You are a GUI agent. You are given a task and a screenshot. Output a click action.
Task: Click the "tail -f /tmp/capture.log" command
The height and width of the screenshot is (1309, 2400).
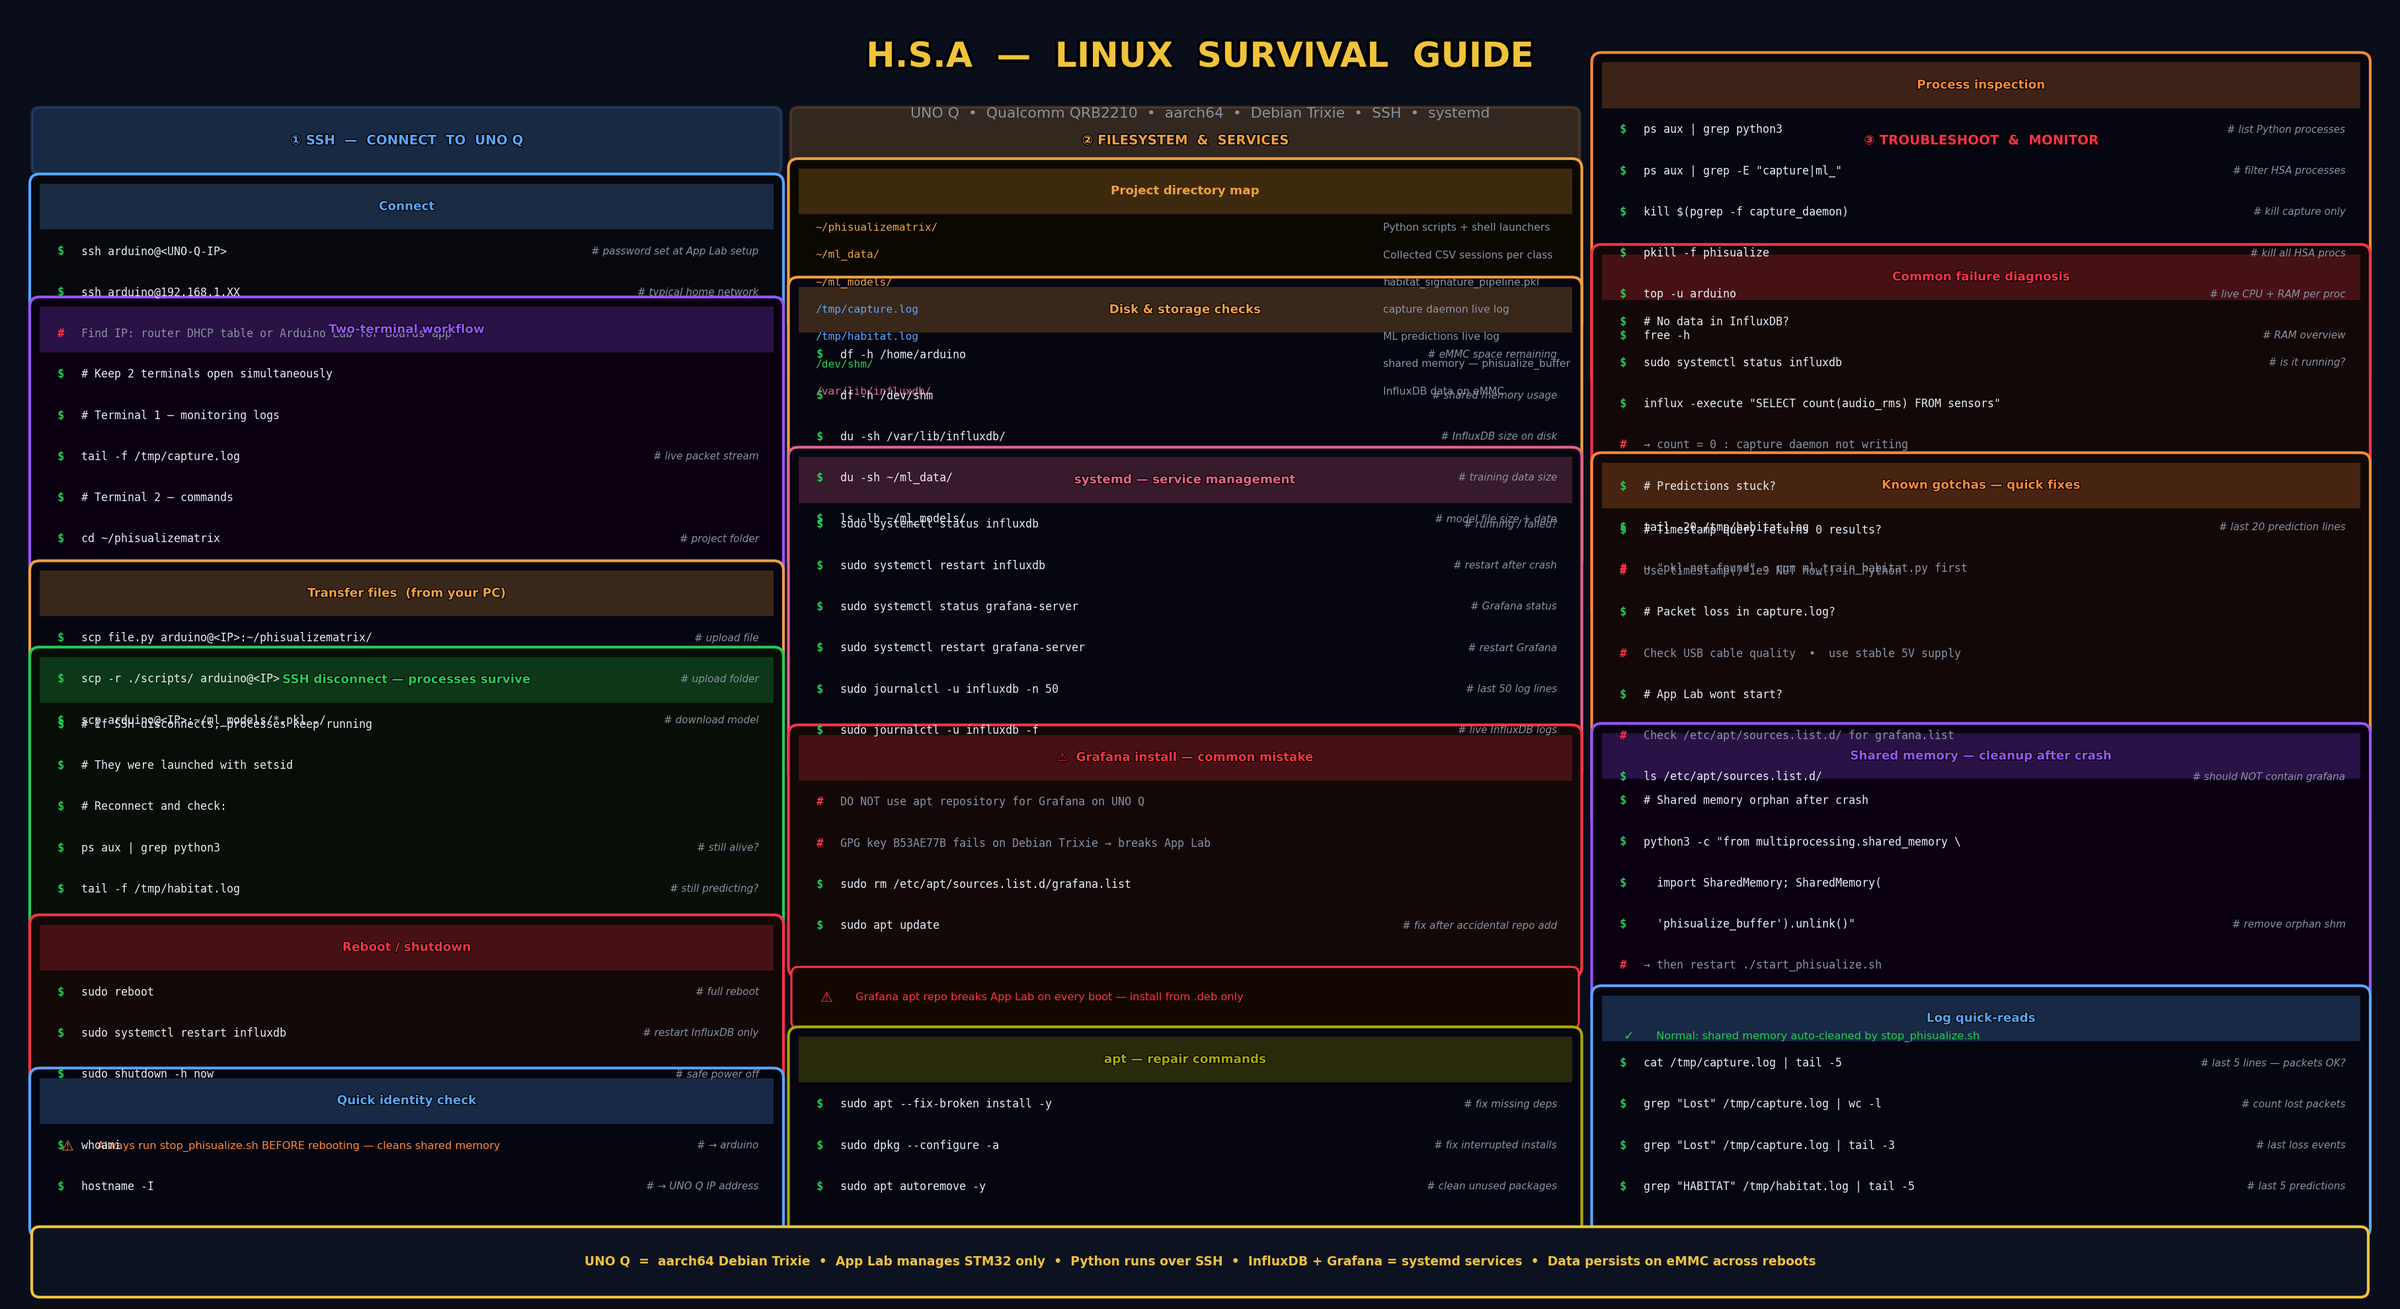tap(161, 456)
